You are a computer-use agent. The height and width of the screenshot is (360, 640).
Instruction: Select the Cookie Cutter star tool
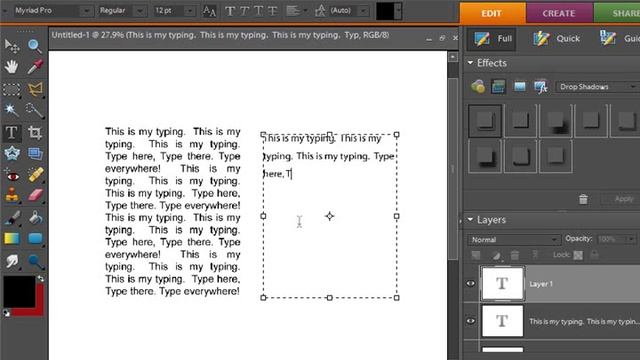pyautogui.click(x=11, y=153)
